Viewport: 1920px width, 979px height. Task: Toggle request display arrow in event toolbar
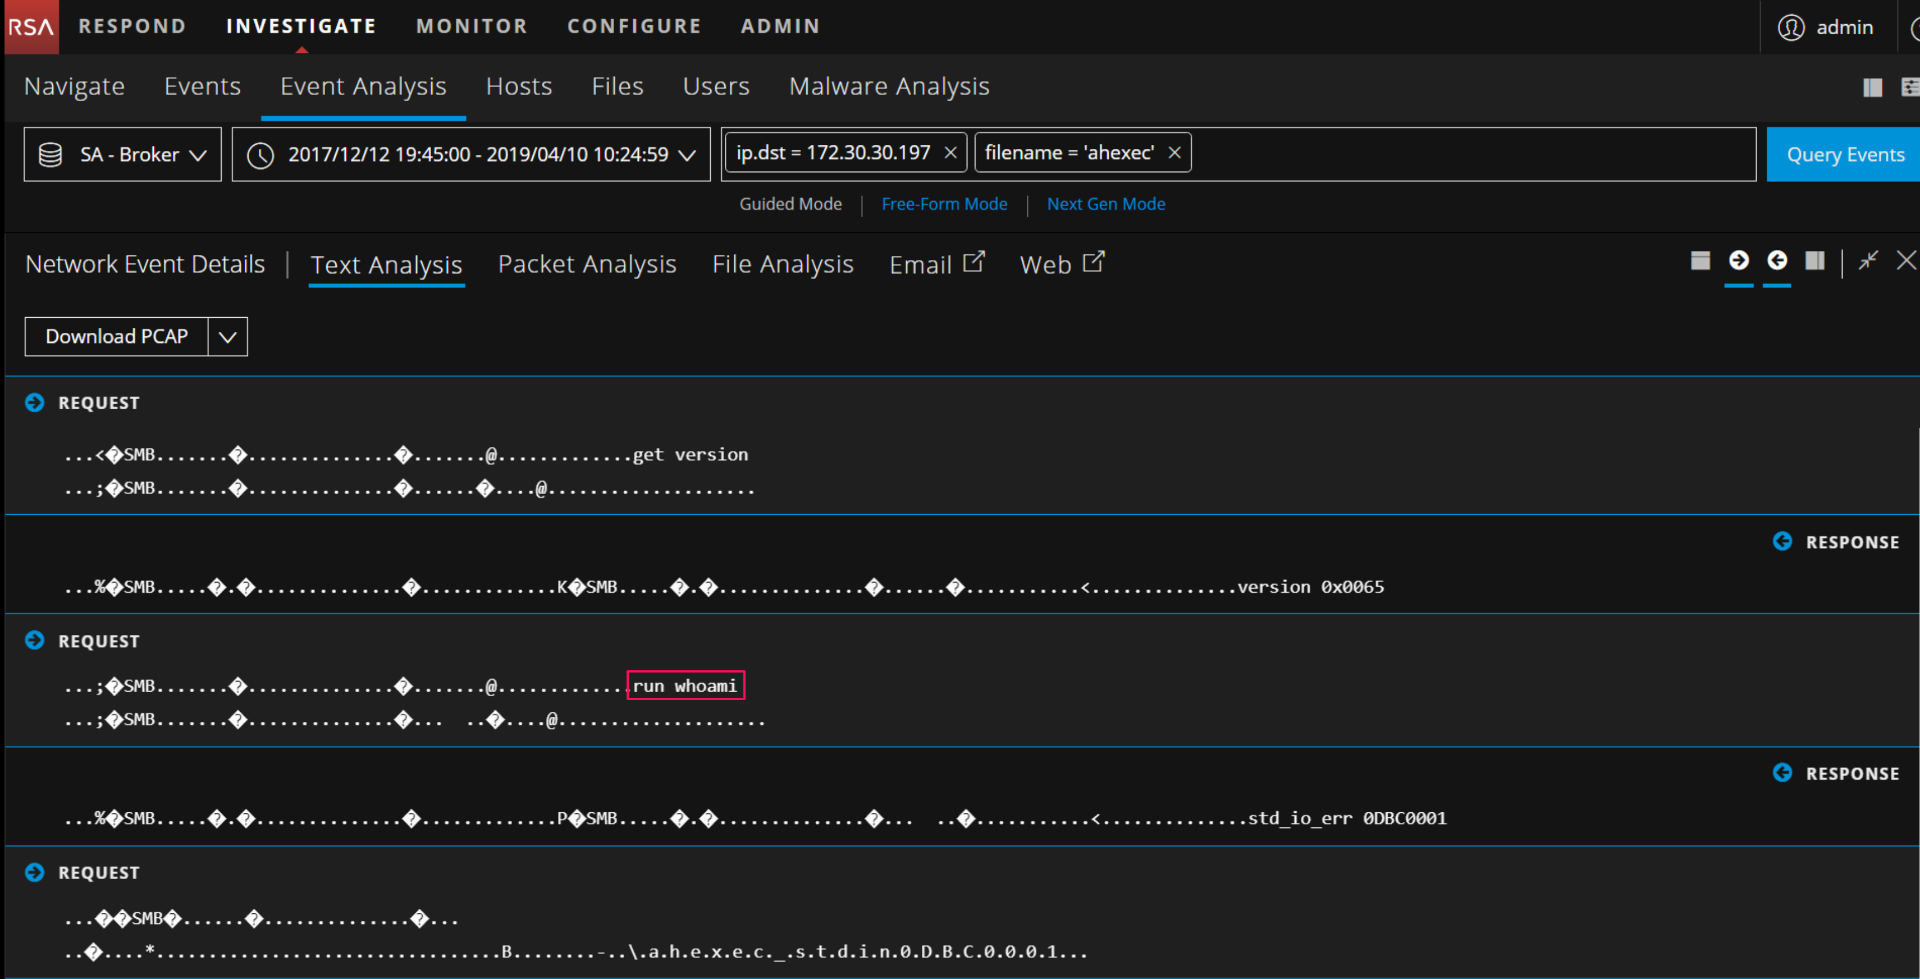(x=1739, y=261)
